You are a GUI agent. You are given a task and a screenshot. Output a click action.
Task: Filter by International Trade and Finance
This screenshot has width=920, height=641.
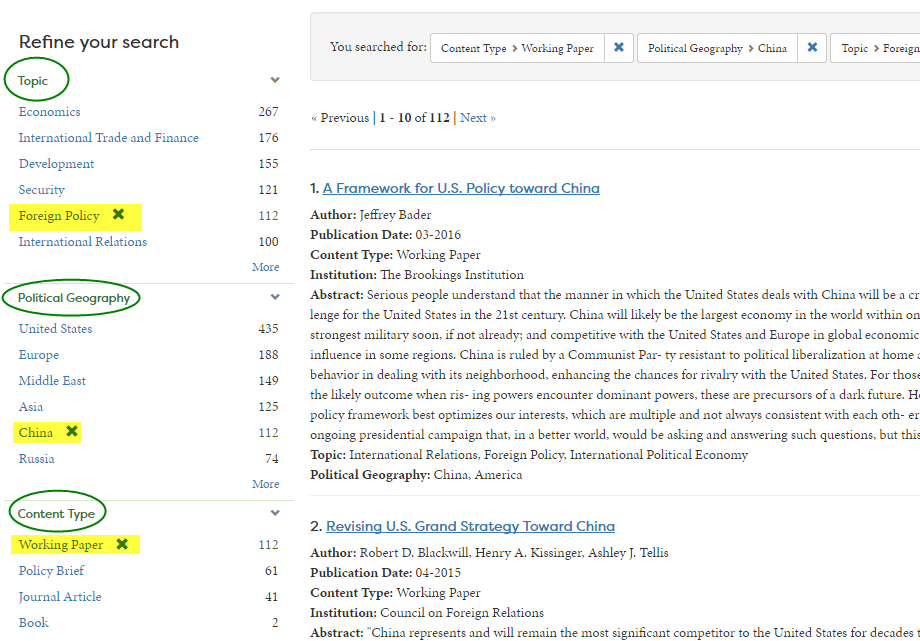(108, 138)
